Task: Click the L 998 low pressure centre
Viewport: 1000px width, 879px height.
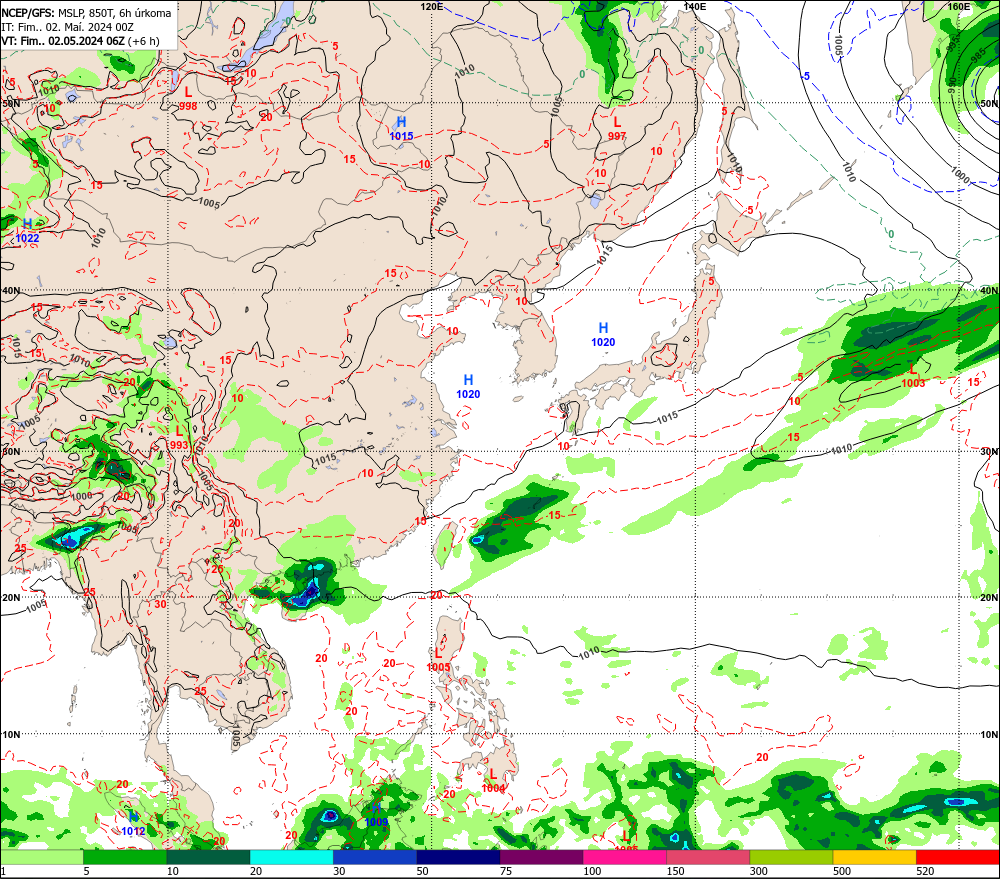Action: pyautogui.click(x=188, y=99)
